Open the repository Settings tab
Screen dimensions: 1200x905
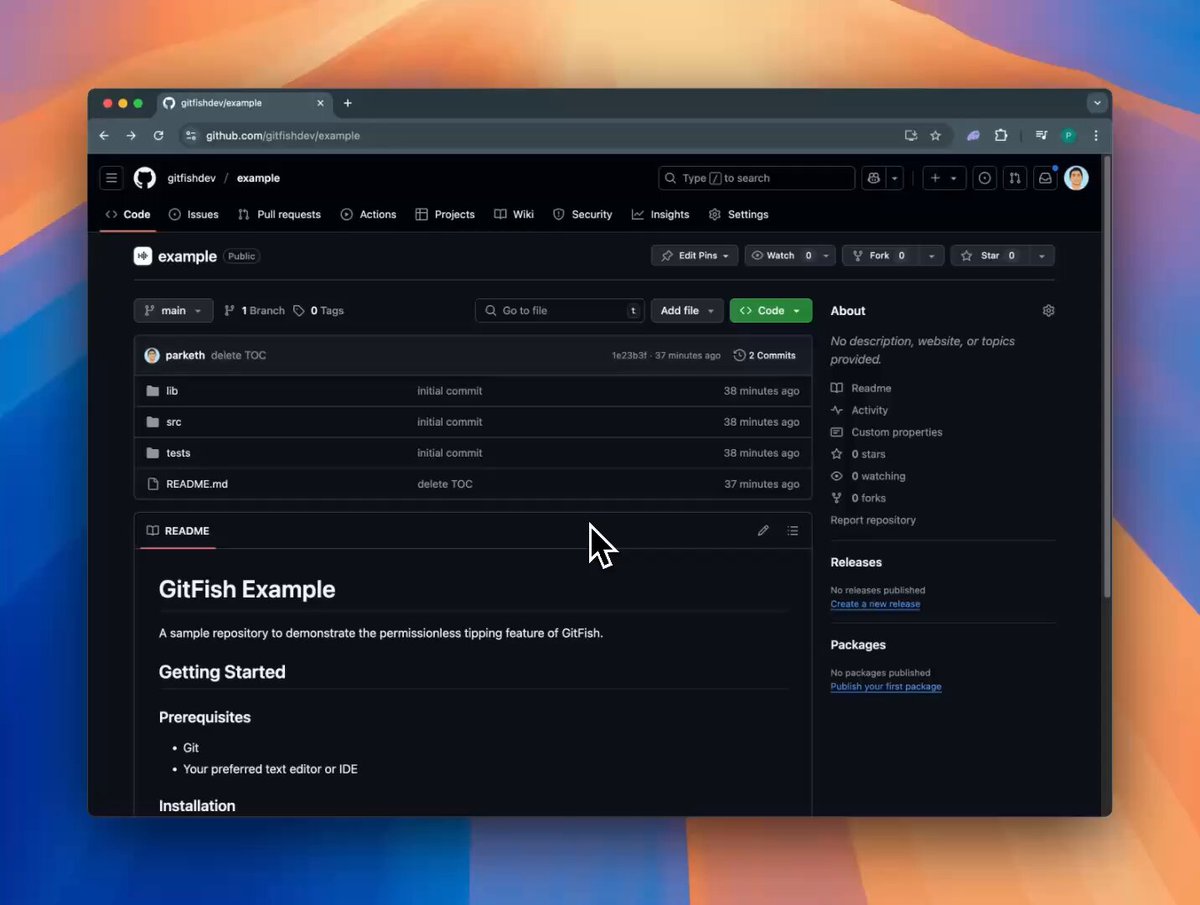click(738, 214)
